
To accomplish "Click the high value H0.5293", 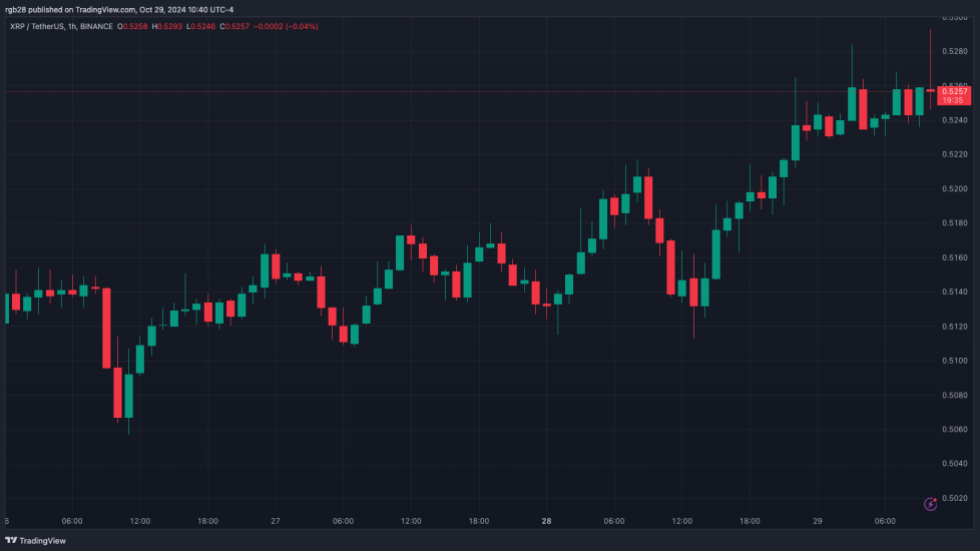I will click(169, 26).
